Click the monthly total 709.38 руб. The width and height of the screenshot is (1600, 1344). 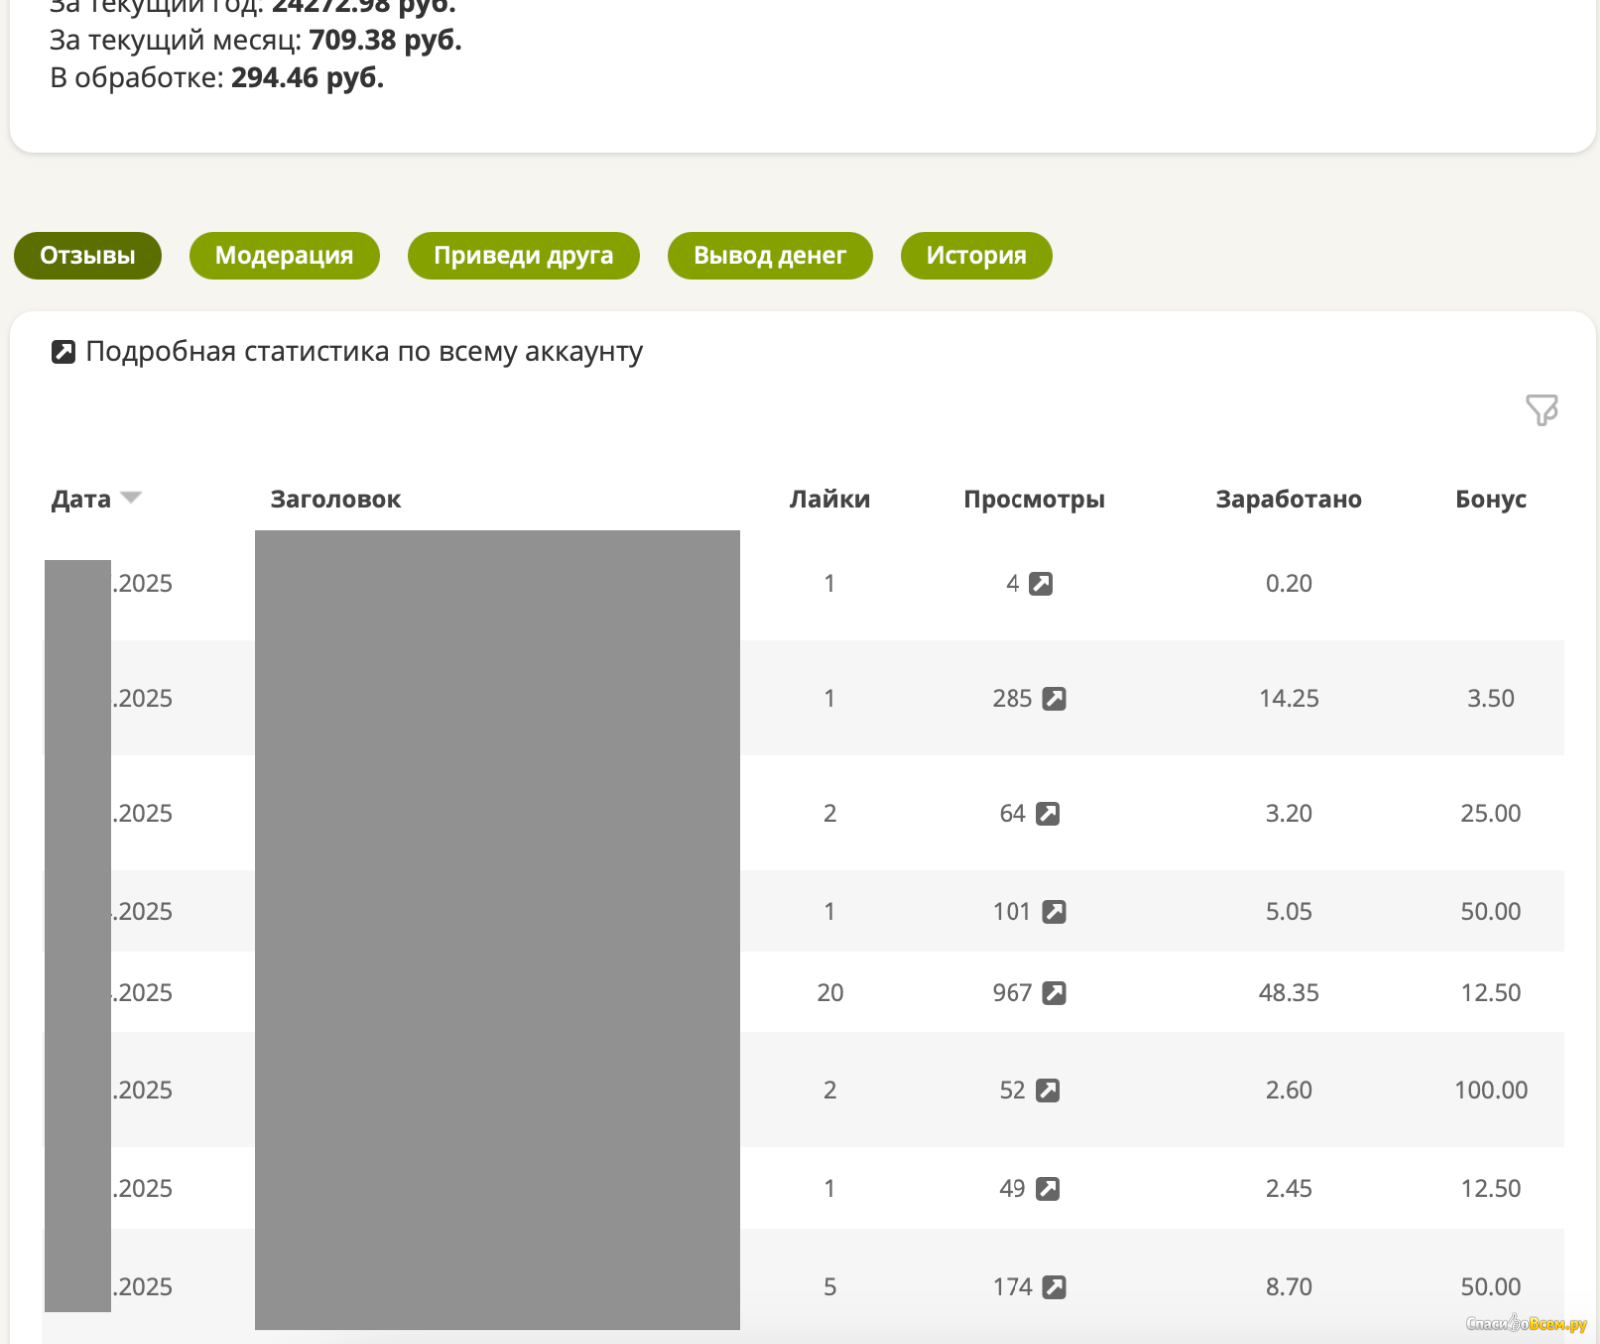click(x=385, y=41)
